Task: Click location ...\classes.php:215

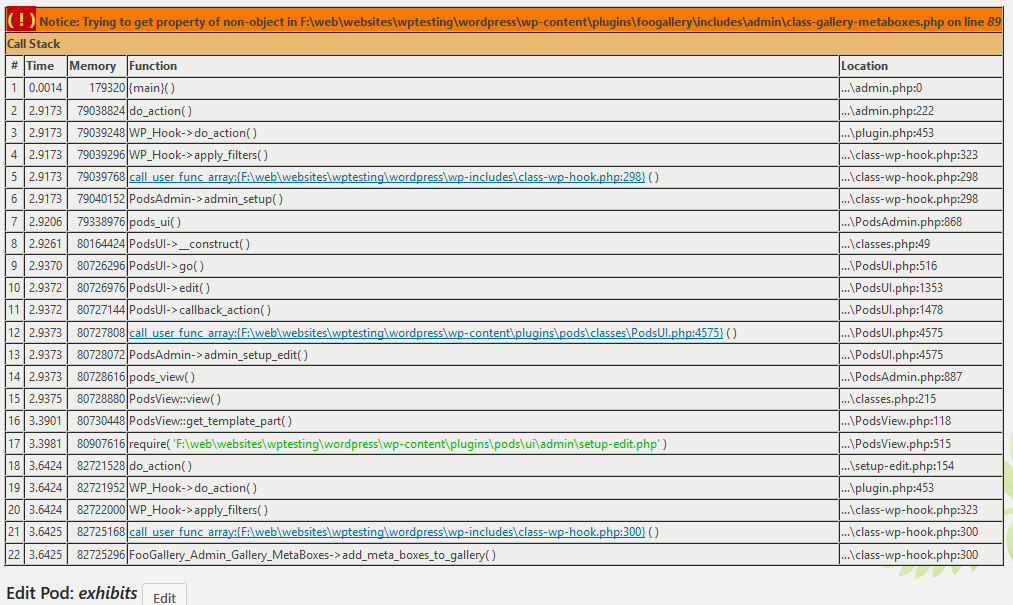Action: pos(889,399)
